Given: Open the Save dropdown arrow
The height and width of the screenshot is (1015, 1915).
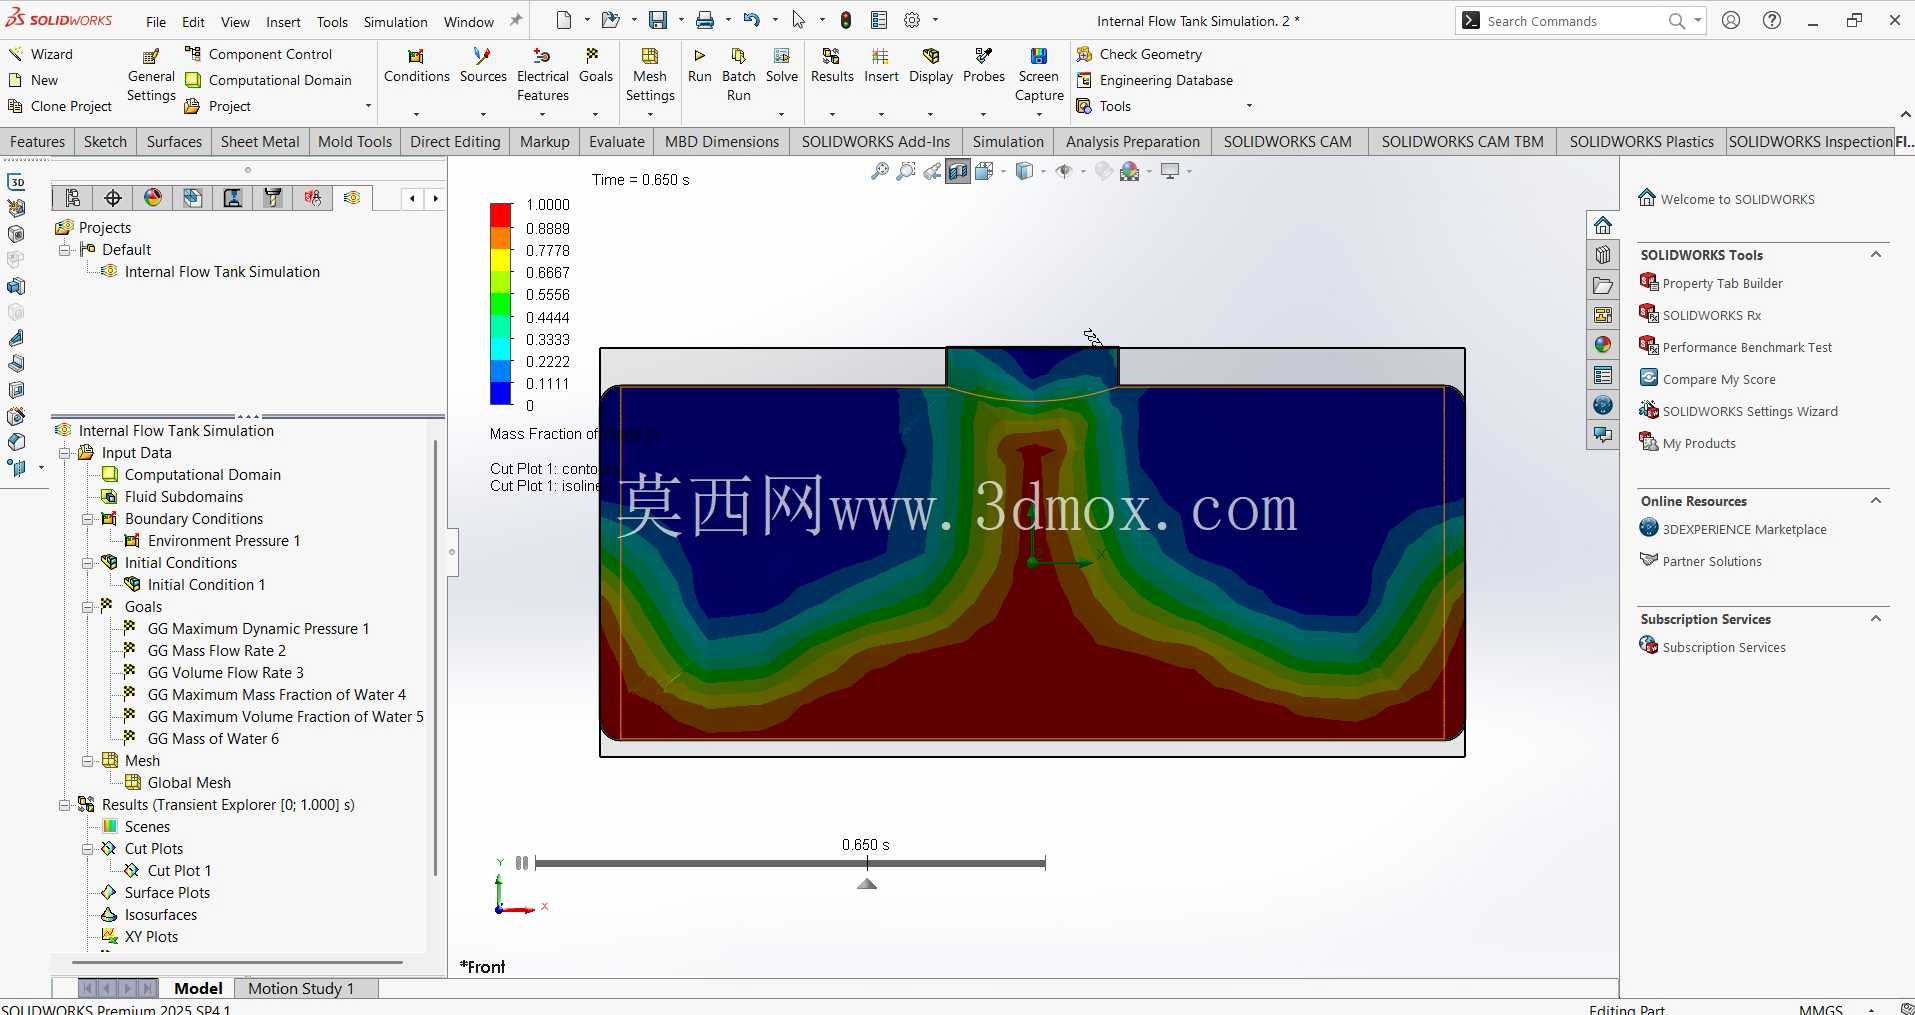Looking at the screenshot, I should click(x=680, y=20).
